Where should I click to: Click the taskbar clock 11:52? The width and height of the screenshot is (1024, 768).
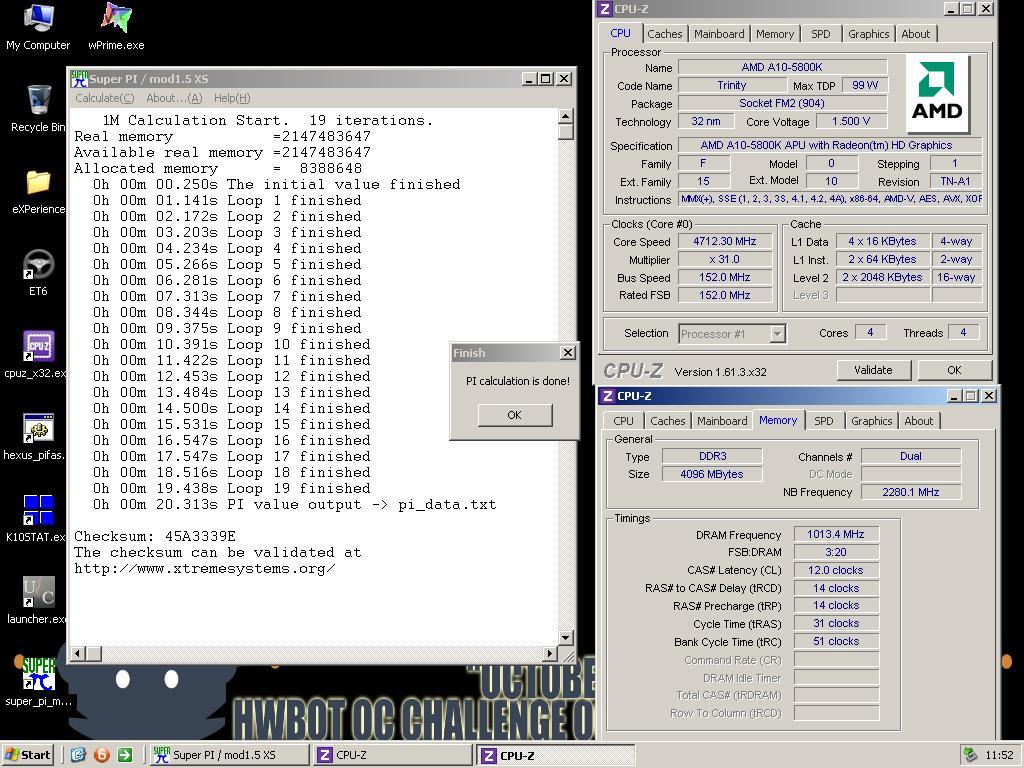click(x=999, y=756)
